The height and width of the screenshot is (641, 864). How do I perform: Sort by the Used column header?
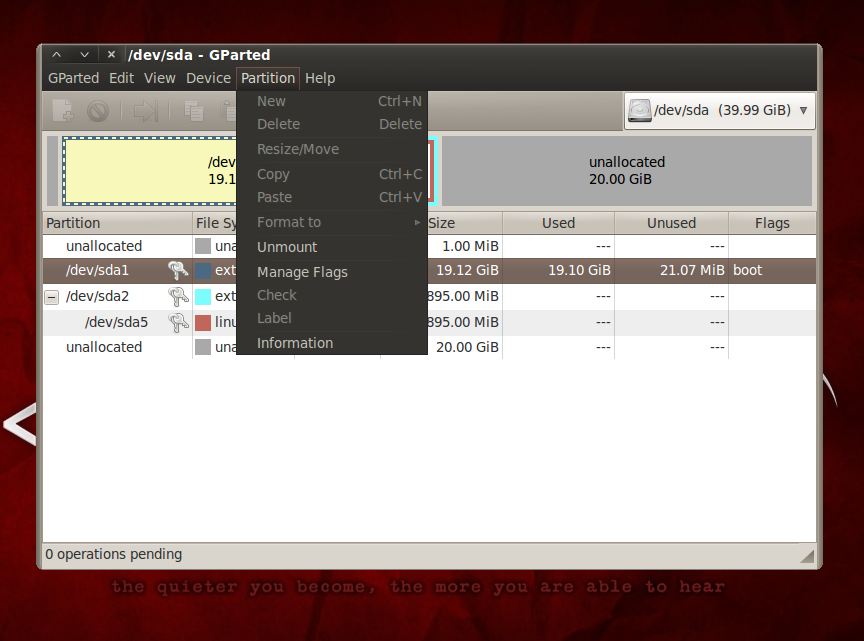558,223
